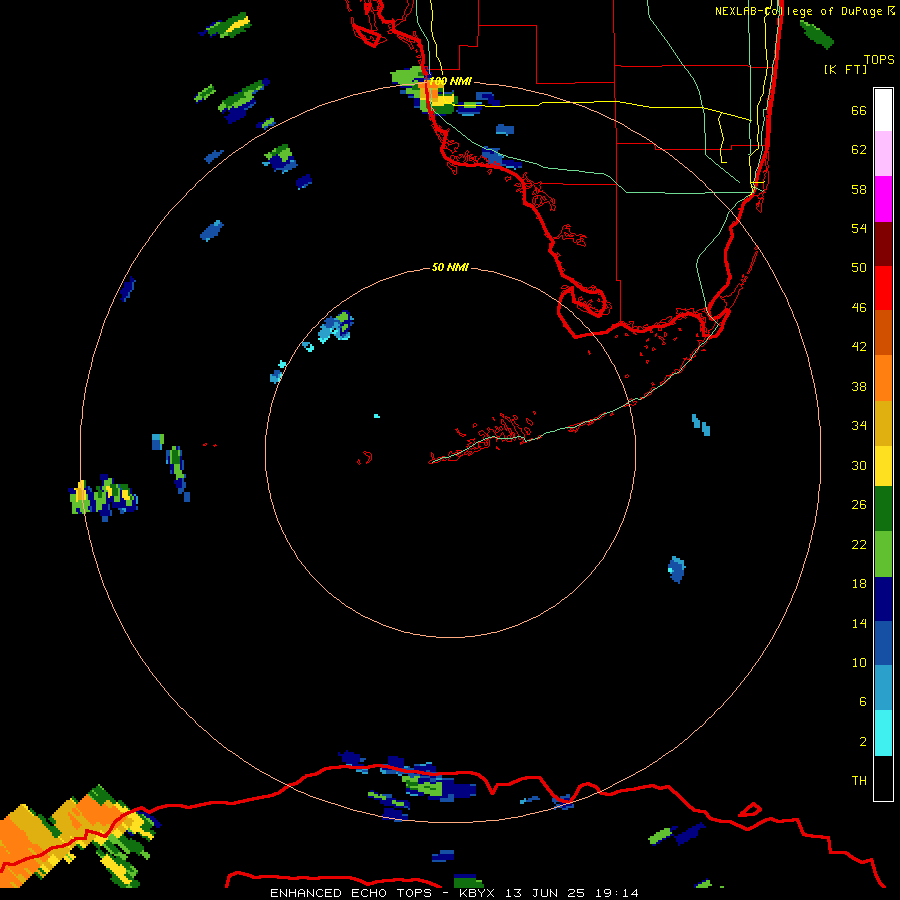
Task: Click the 'TOPS' legend title
Action: (x=879, y=60)
